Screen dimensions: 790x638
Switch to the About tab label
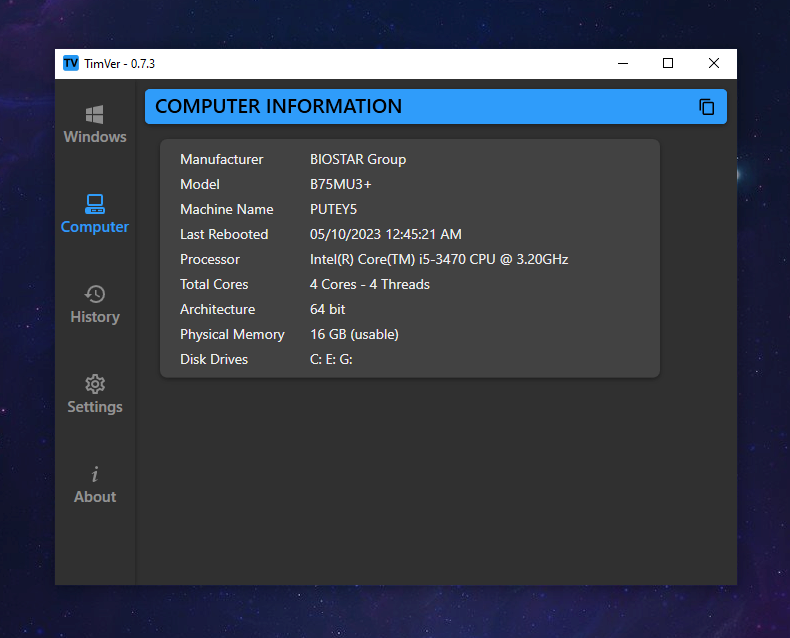coord(95,497)
